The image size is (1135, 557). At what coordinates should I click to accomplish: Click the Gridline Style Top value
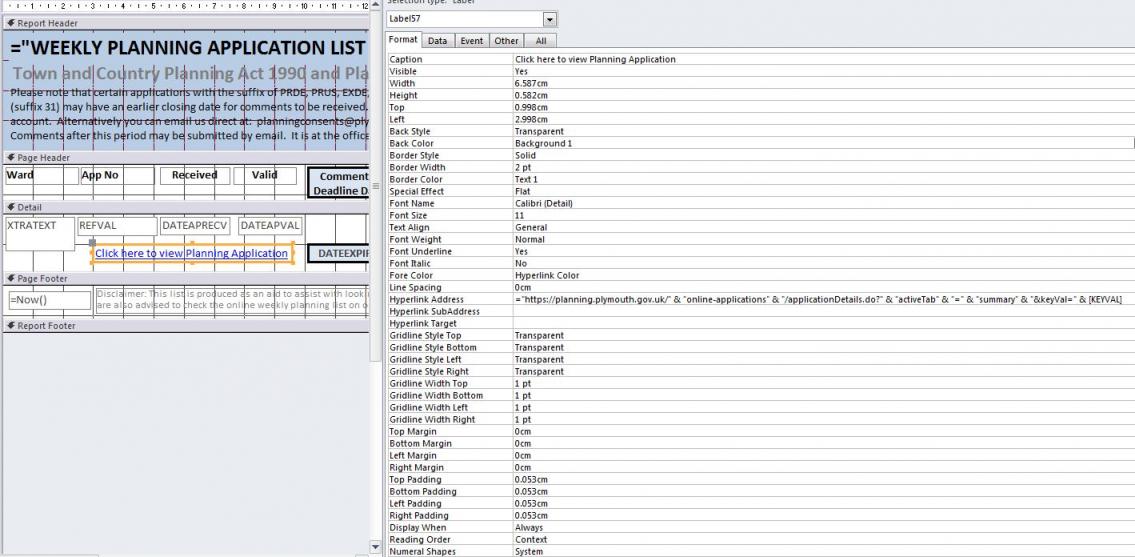(x=823, y=335)
